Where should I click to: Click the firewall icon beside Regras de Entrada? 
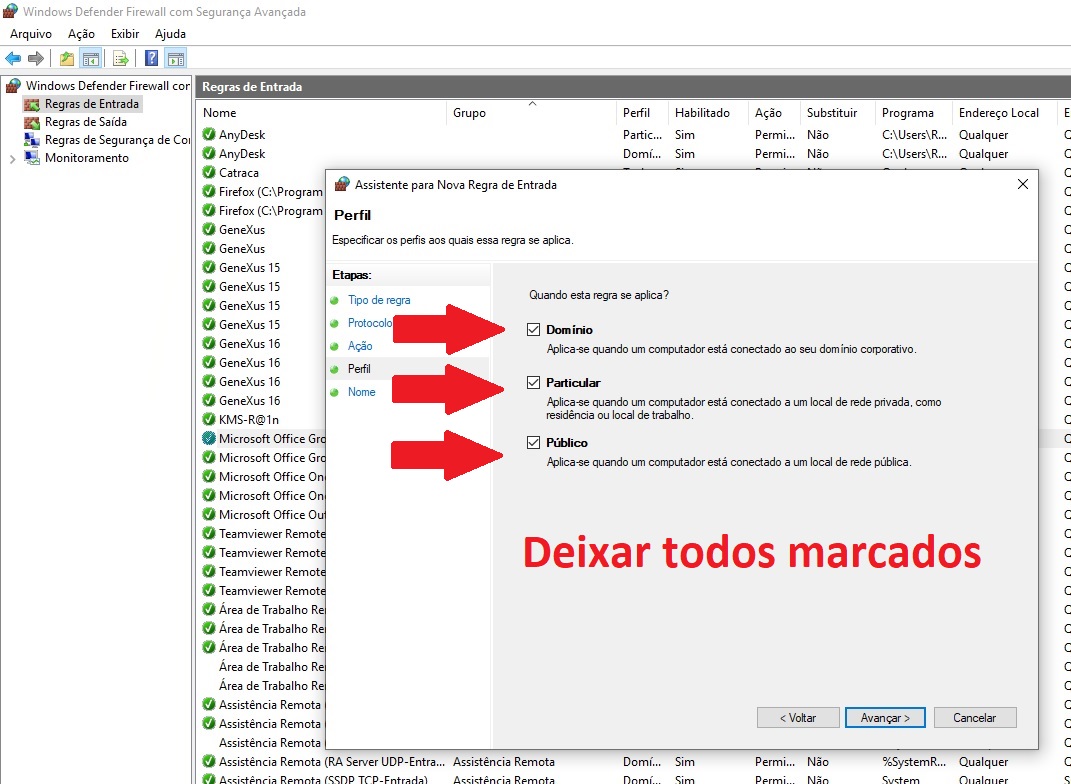pyautogui.click(x=32, y=104)
